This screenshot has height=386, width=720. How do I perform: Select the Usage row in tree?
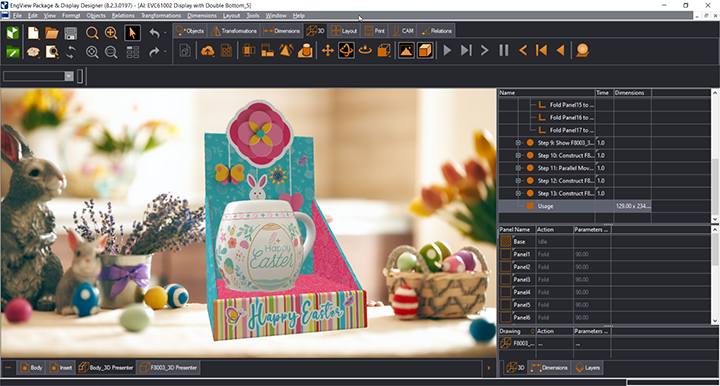pyautogui.click(x=575, y=206)
